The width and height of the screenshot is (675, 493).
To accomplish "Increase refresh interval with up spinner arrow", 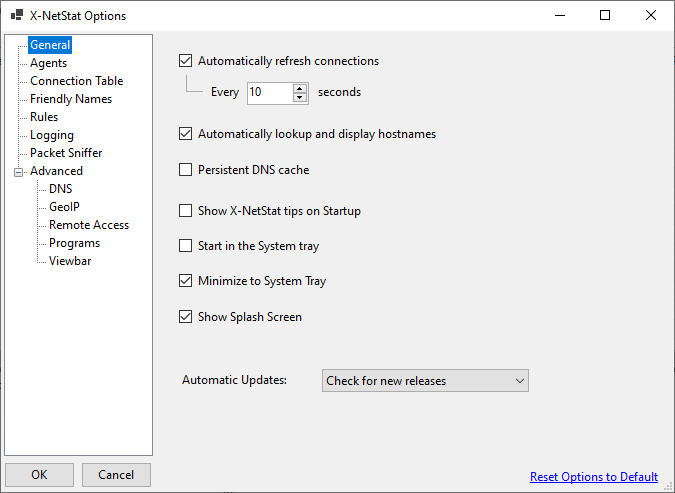I will pyautogui.click(x=300, y=88).
